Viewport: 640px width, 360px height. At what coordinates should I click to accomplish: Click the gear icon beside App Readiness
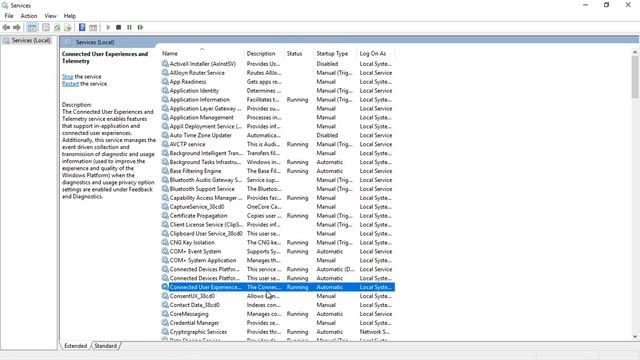pyautogui.click(x=165, y=82)
